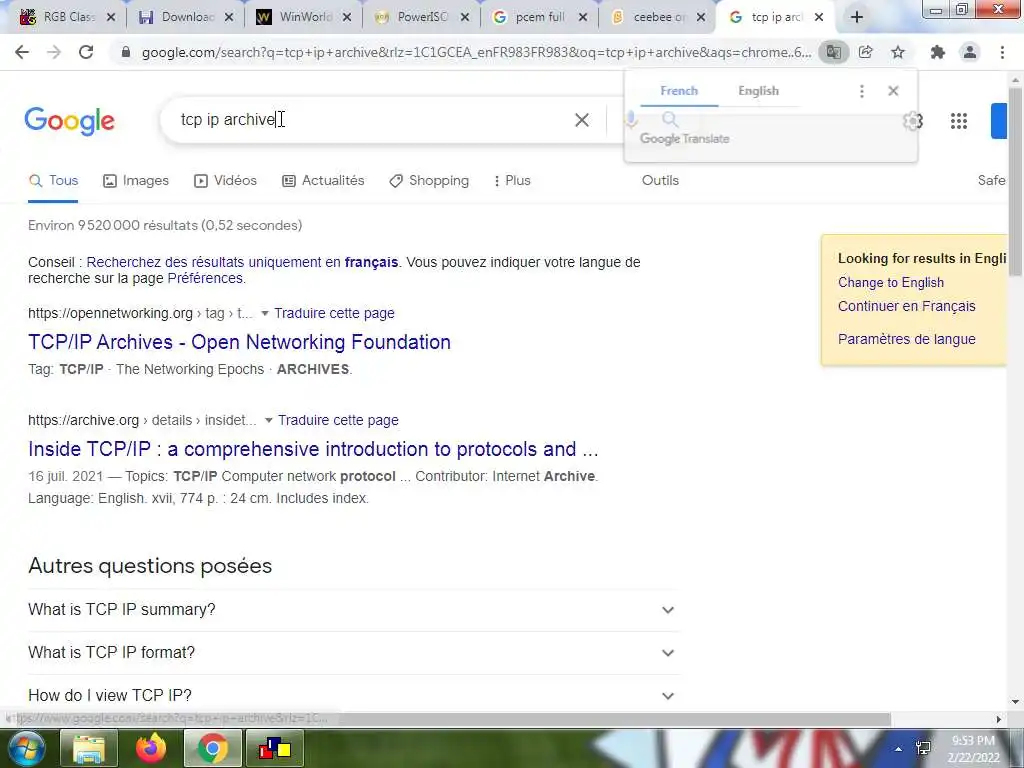
Task: Click the Google logo
Action: coord(69,121)
